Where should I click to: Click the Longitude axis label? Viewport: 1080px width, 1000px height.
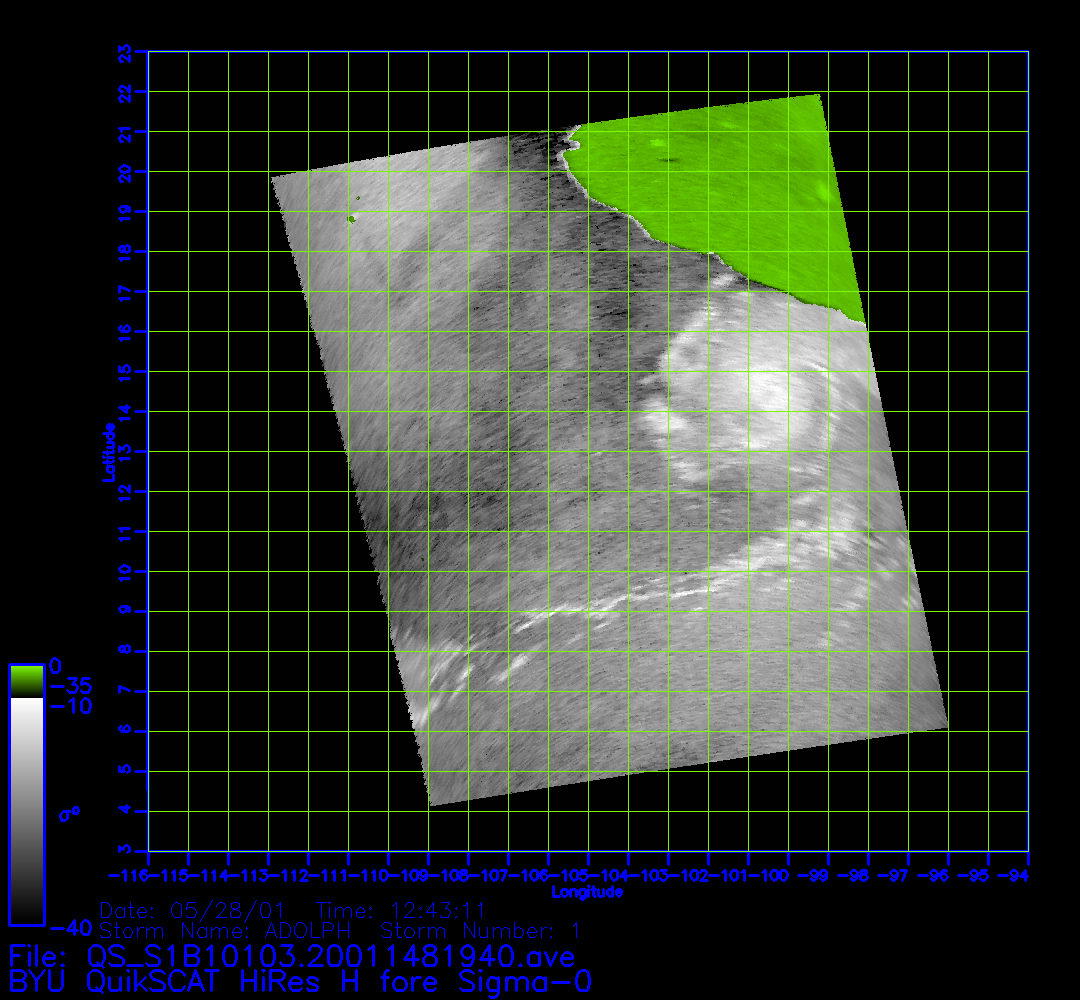coord(587,892)
